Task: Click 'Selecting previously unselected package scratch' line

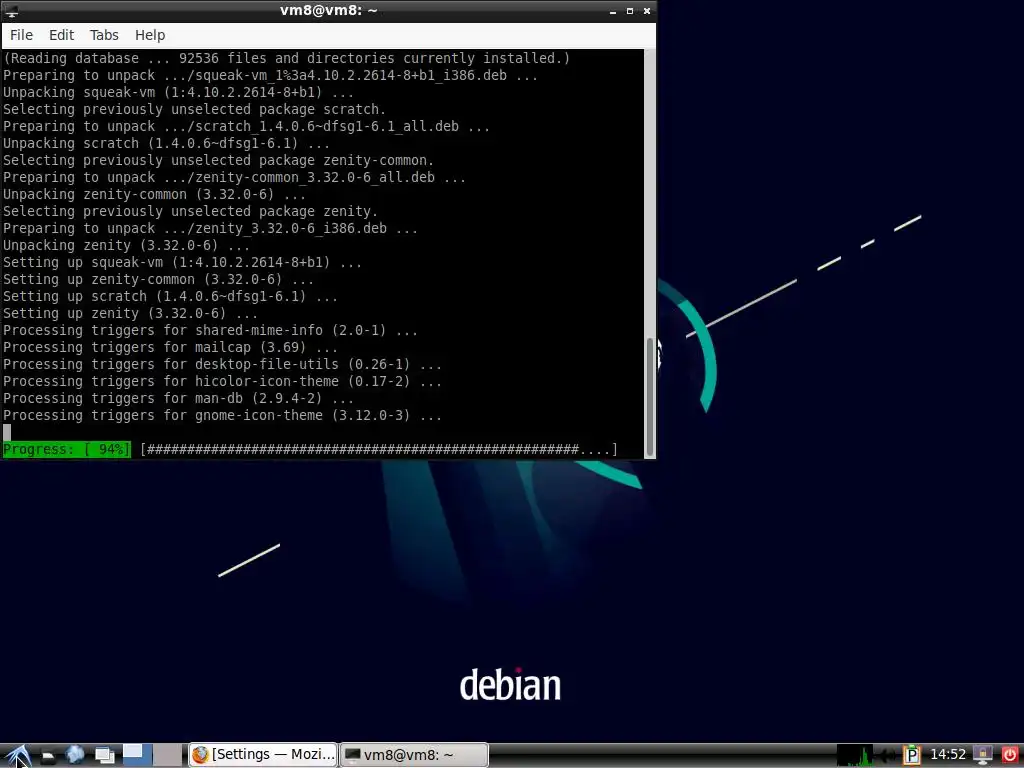Action: pos(194,109)
